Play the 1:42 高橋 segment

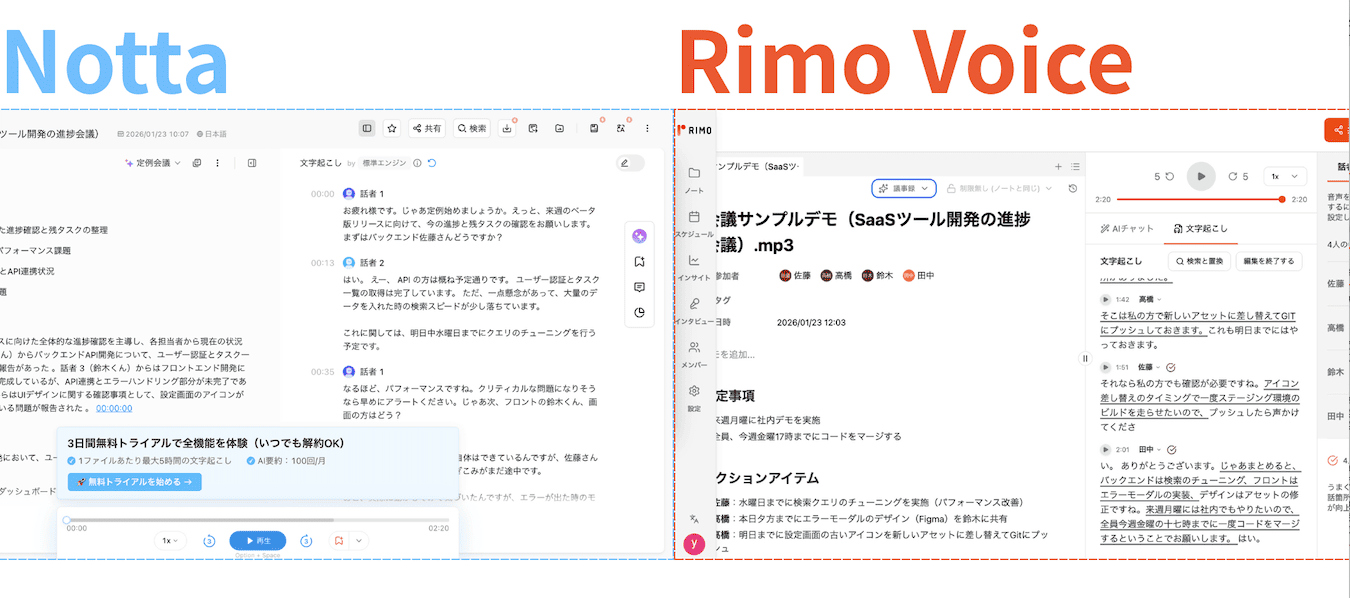(1106, 299)
